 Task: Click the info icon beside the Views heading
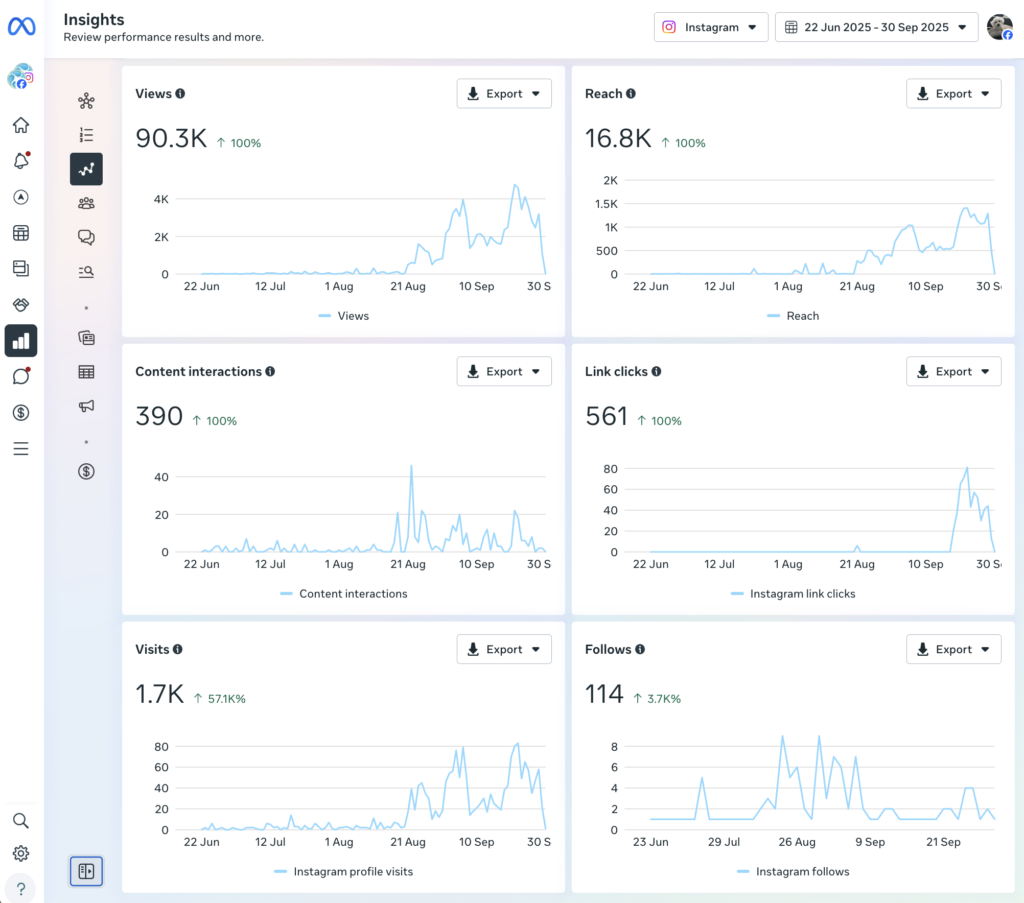tap(180, 93)
